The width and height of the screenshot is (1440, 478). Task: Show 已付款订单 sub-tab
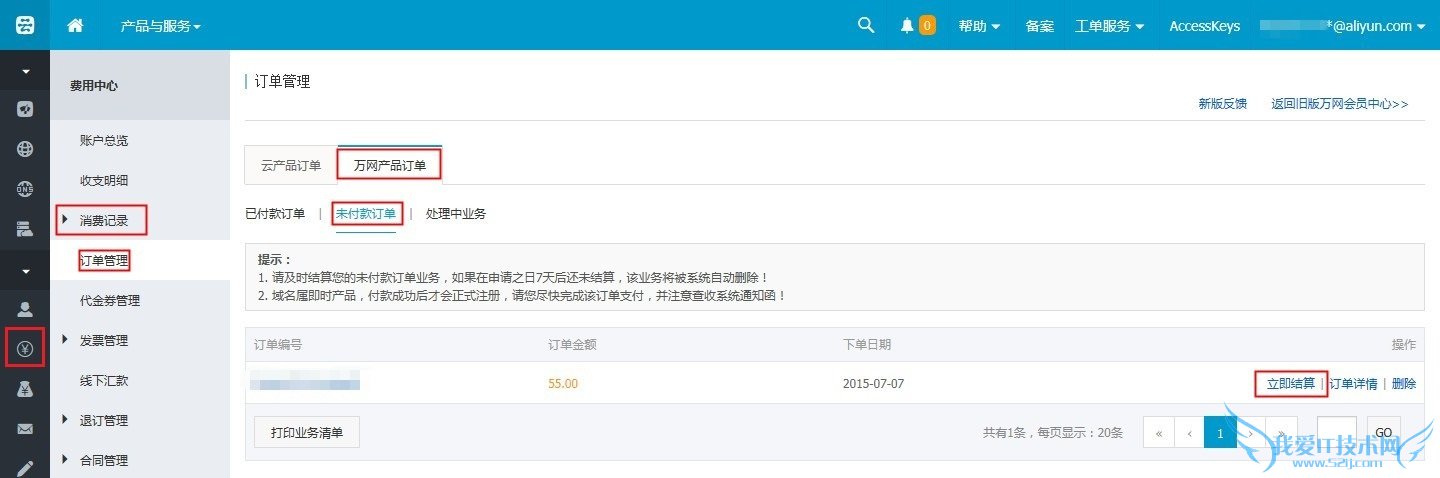(275, 214)
